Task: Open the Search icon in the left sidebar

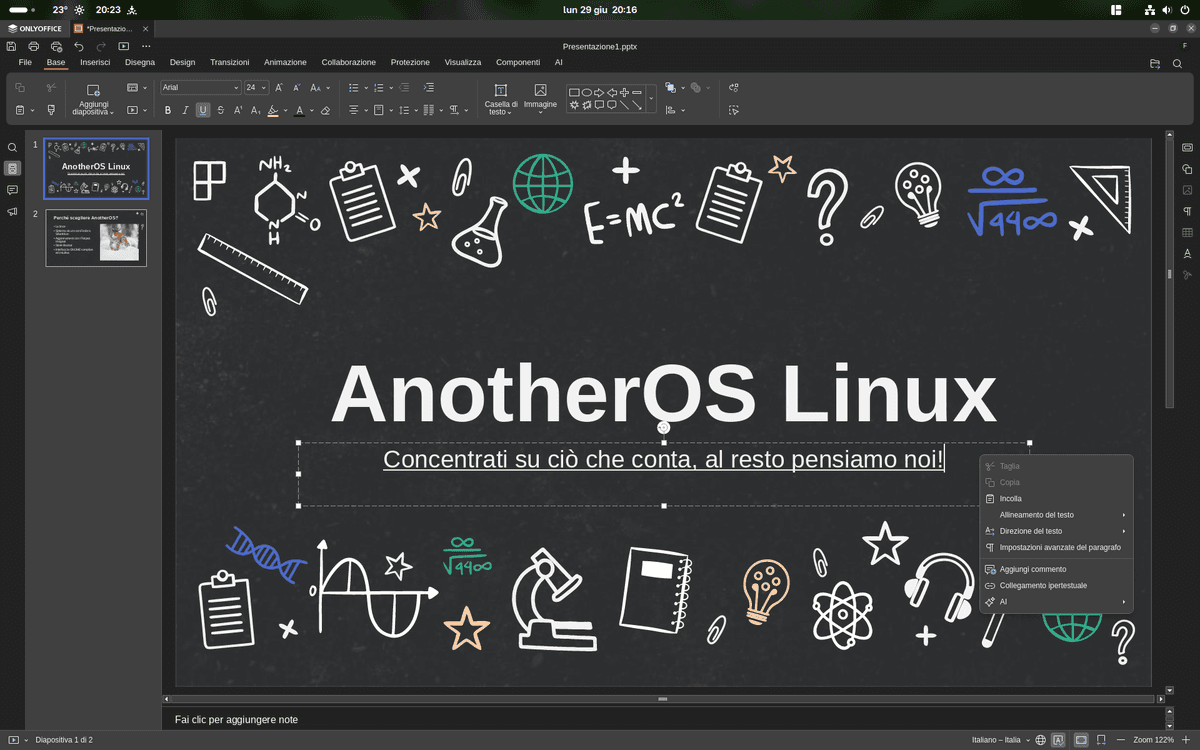Action: click(x=12, y=147)
